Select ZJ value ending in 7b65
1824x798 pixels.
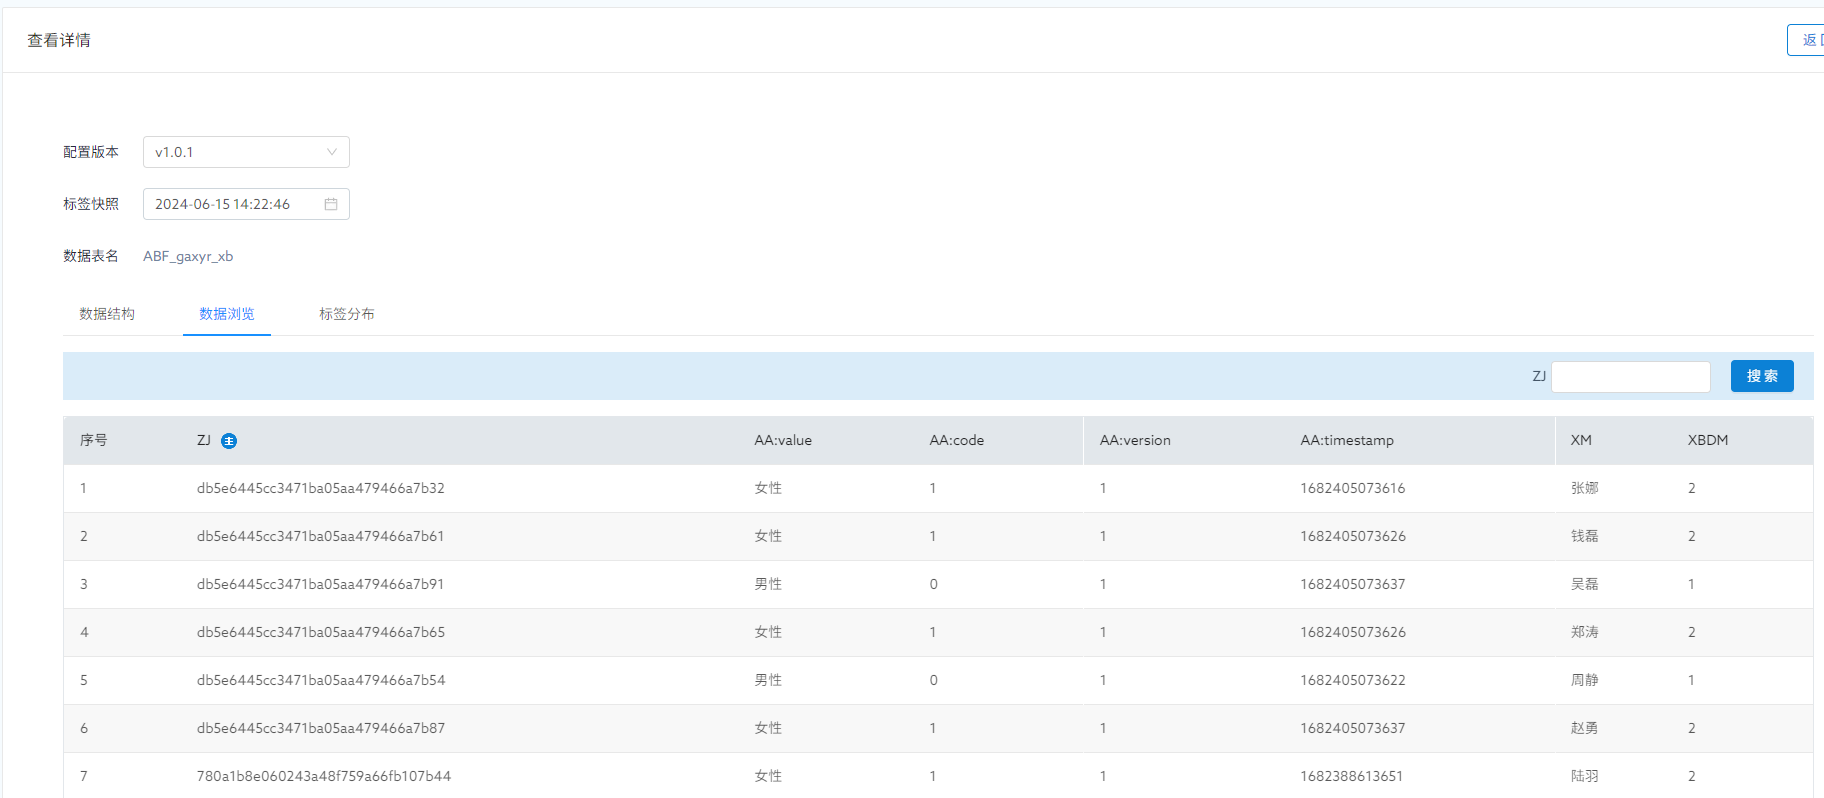click(321, 632)
